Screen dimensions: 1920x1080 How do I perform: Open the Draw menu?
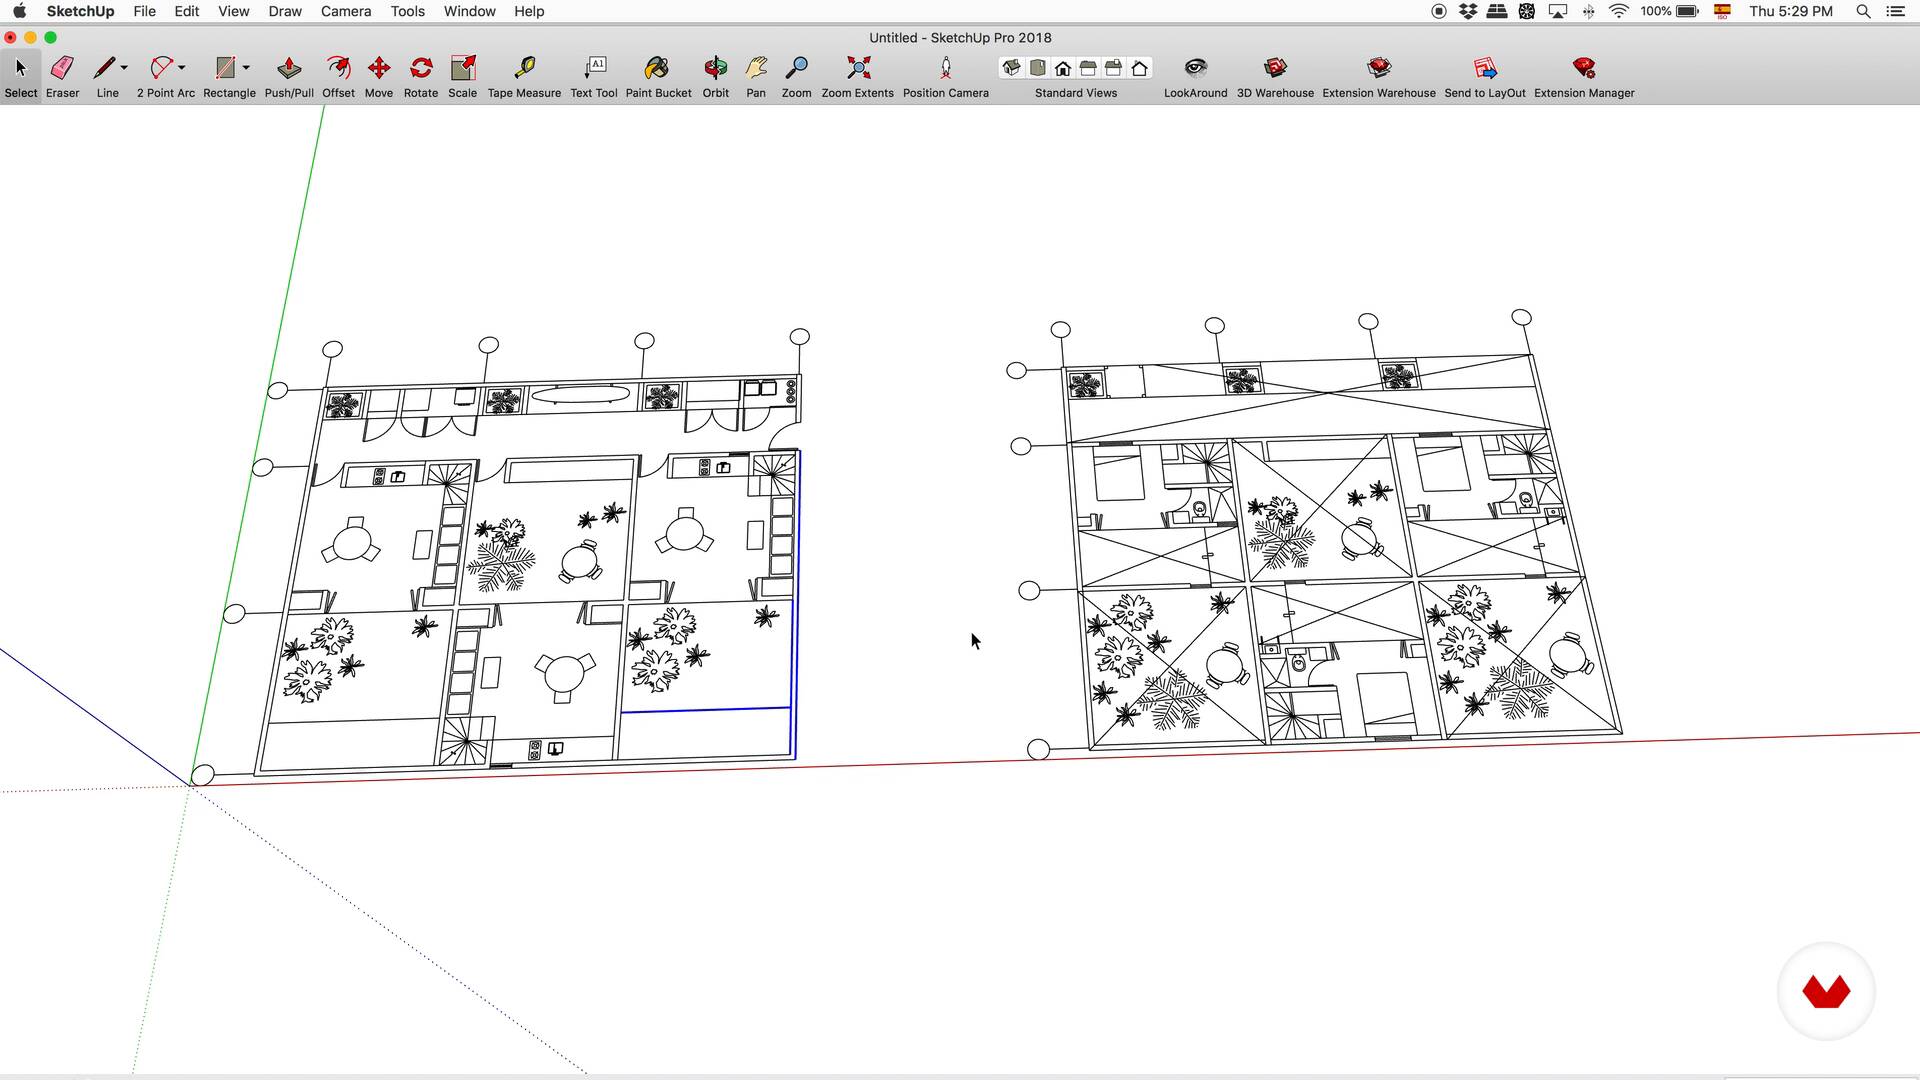tap(285, 11)
